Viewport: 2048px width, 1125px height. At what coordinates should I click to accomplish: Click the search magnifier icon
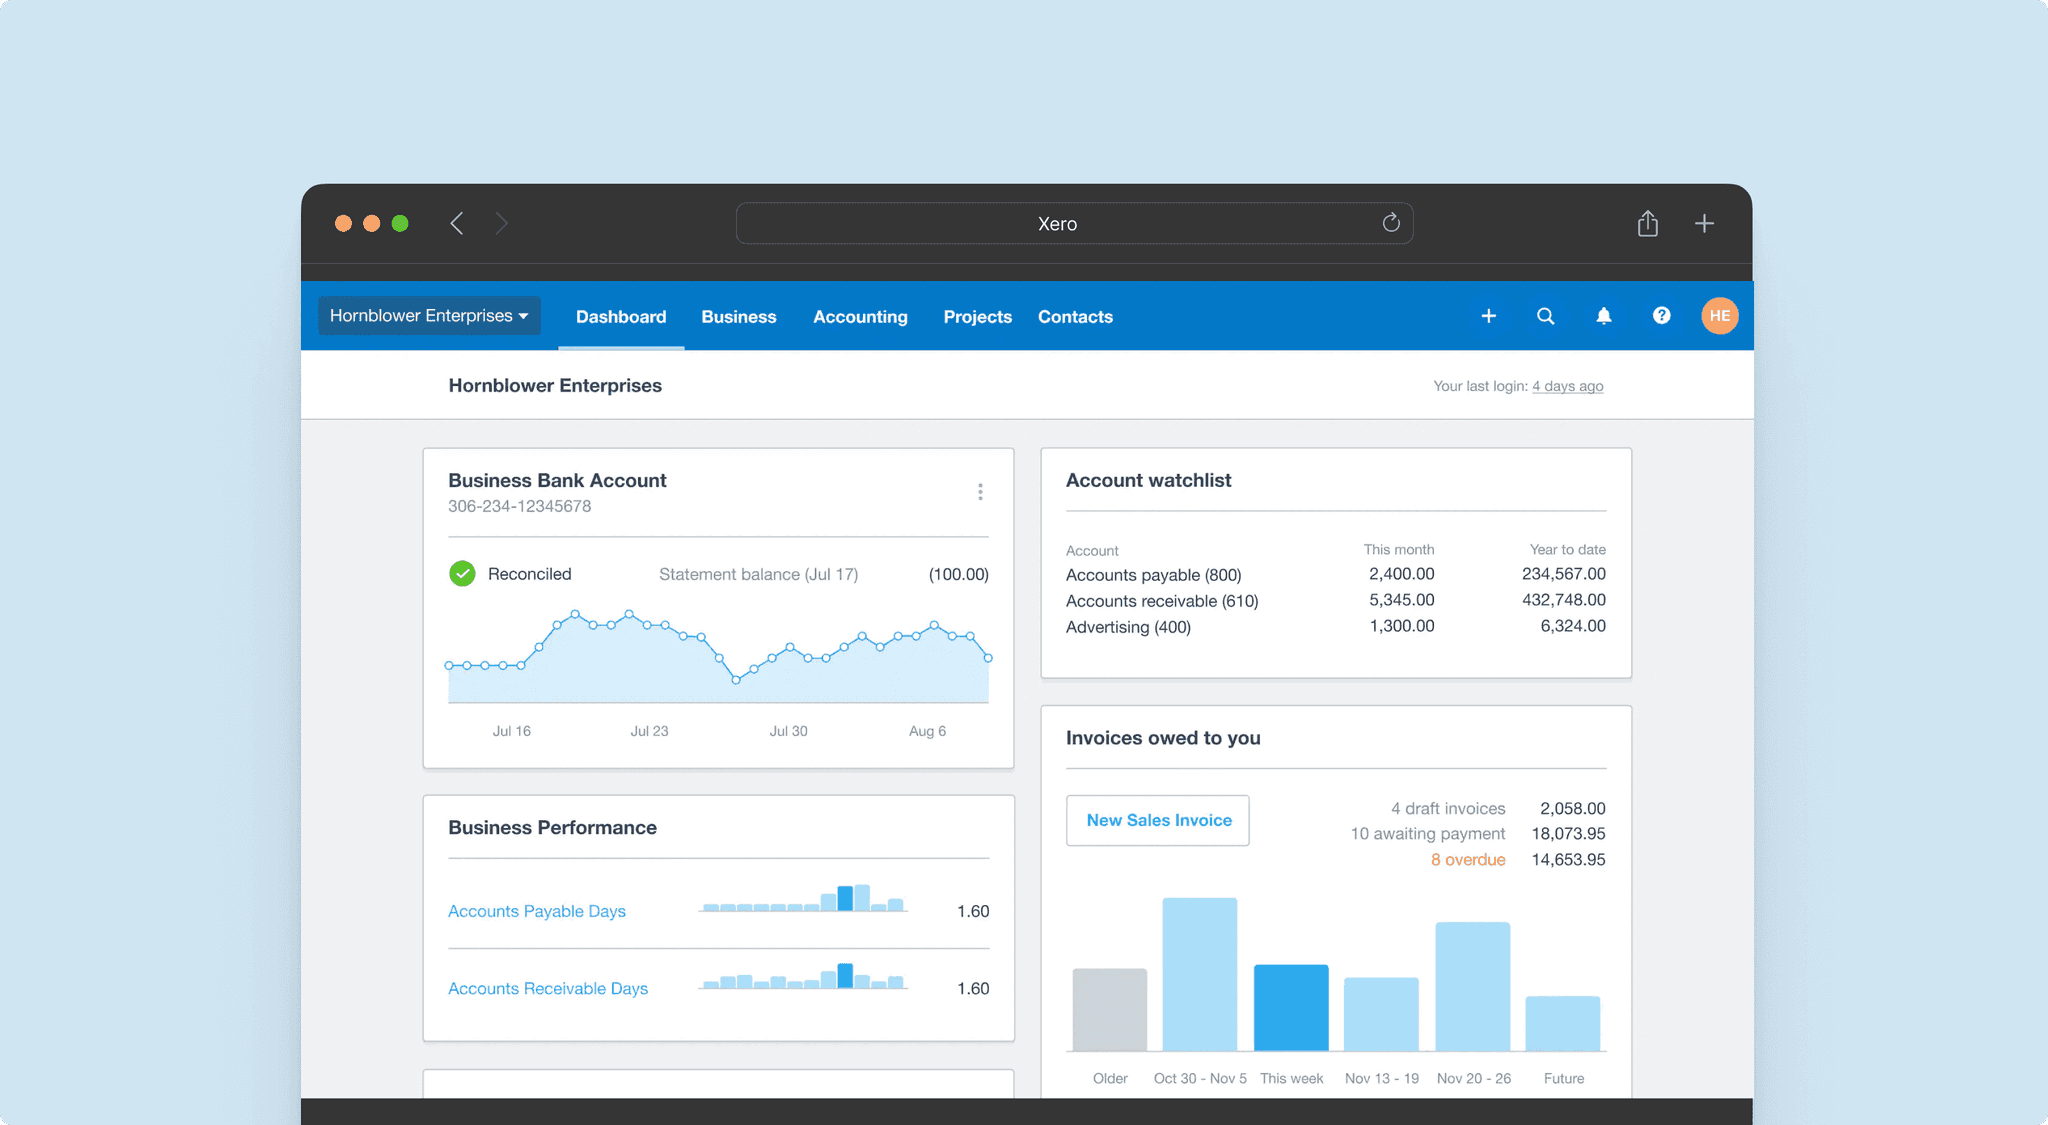[1546, 316]
